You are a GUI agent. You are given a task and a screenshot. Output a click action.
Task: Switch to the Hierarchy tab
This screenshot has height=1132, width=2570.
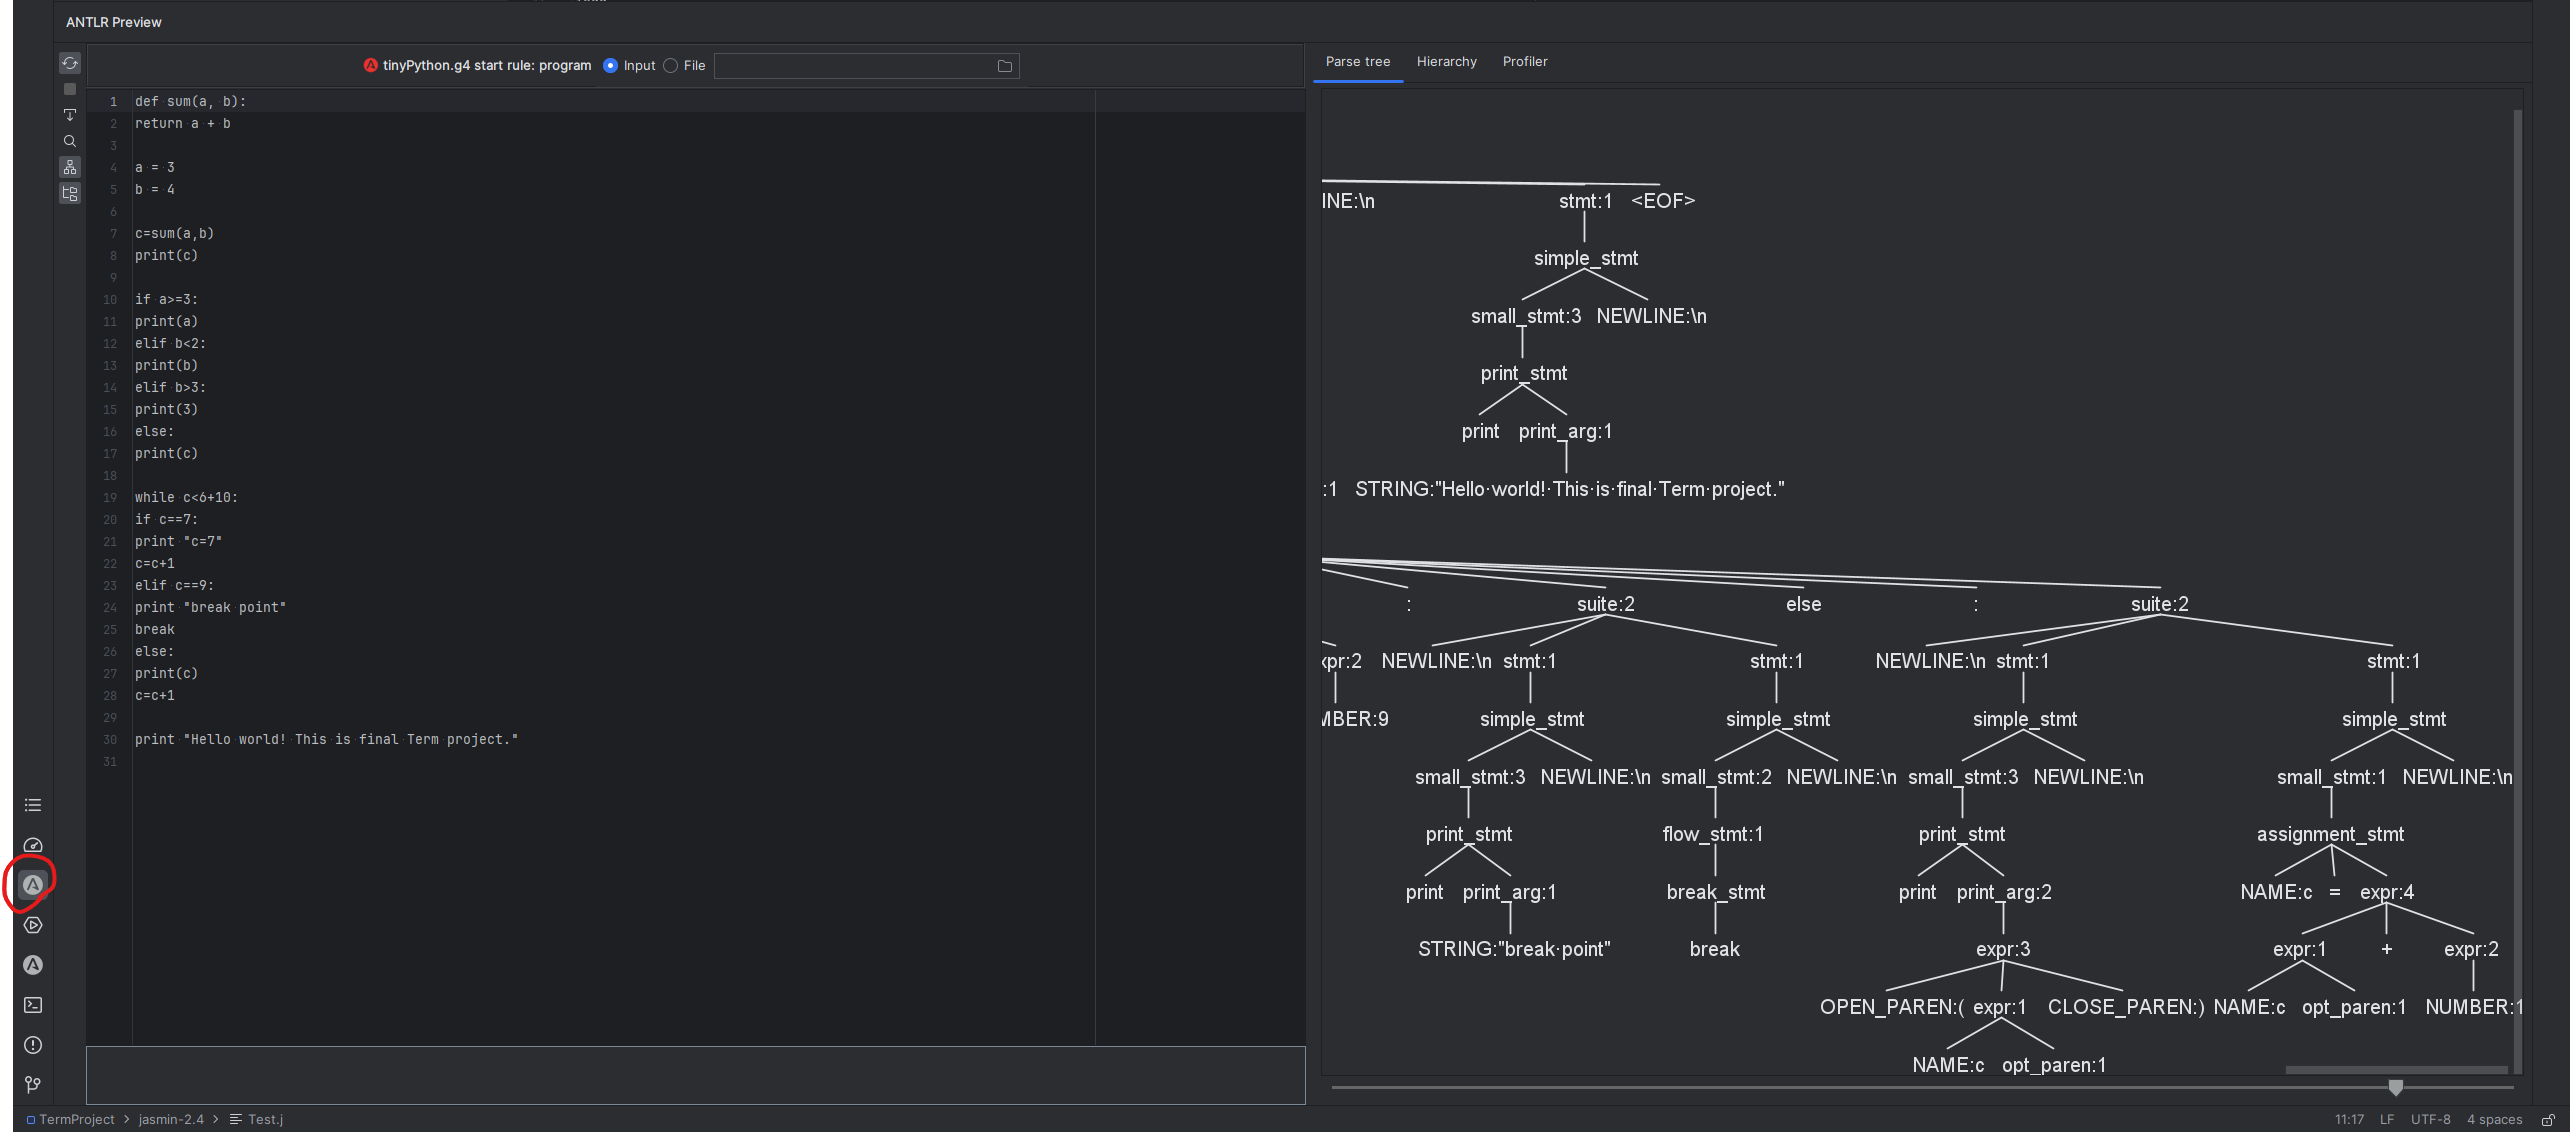point(1446,62)
